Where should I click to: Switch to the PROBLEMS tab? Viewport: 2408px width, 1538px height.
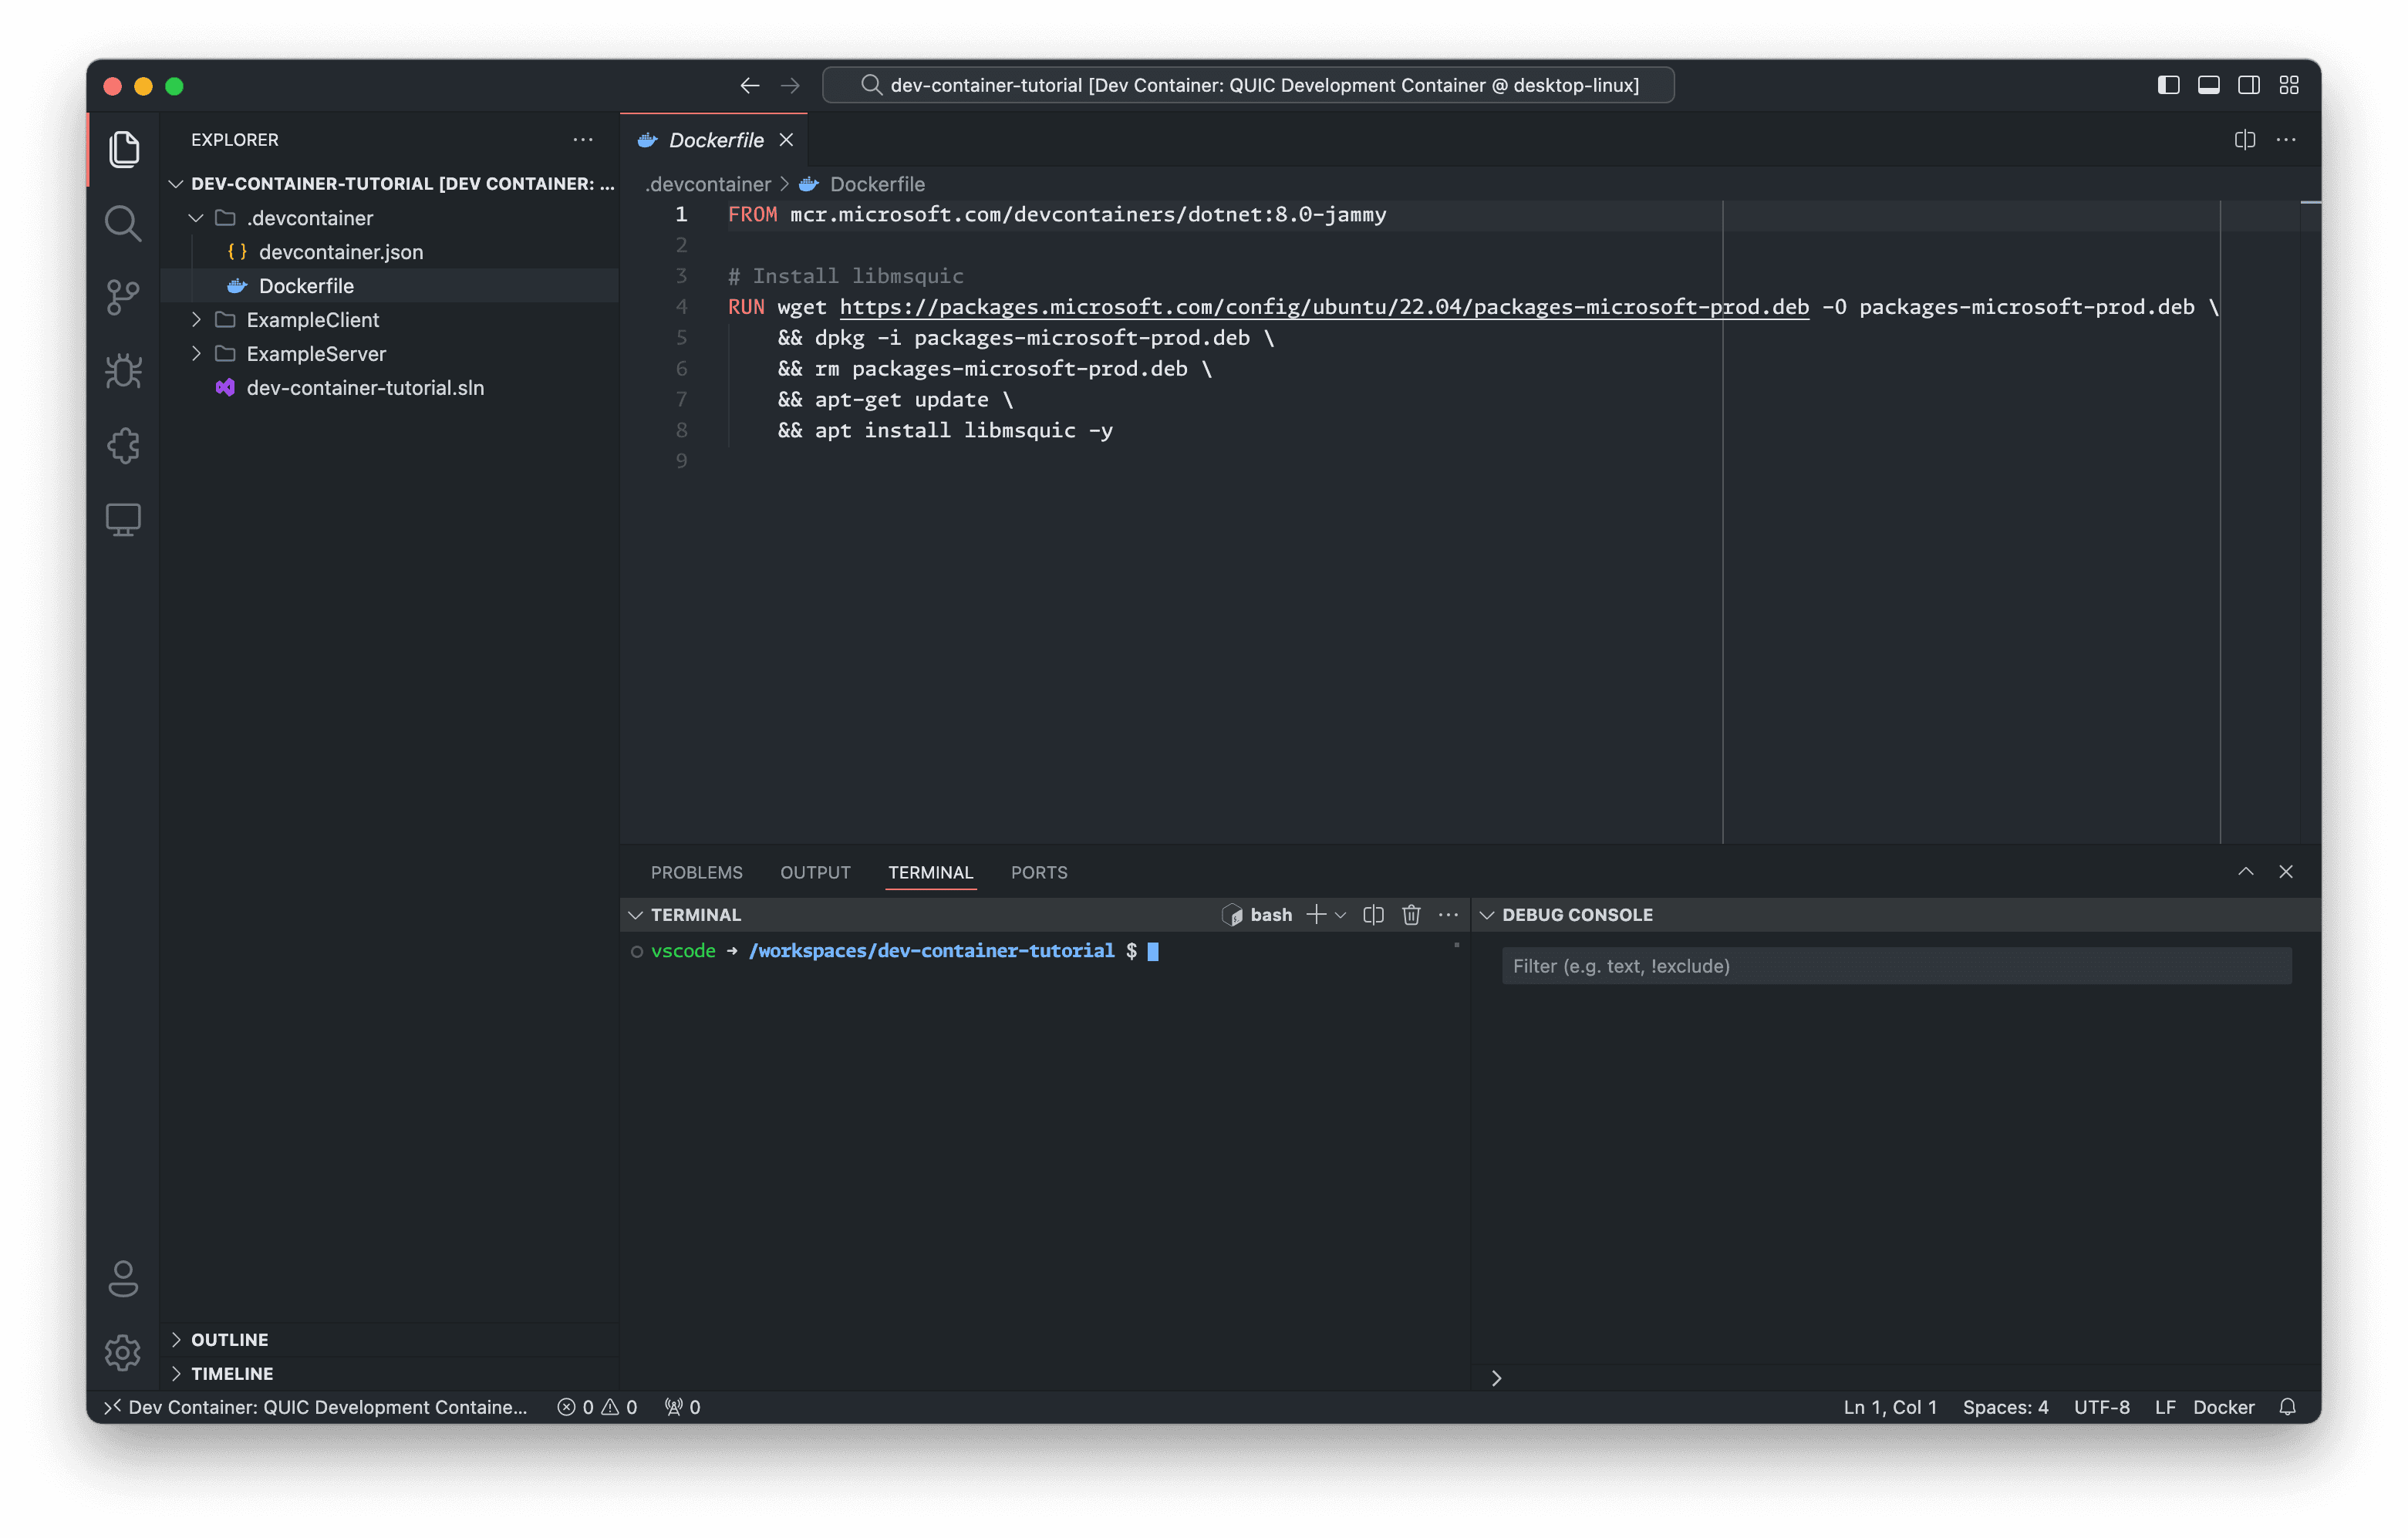point(697,872)
